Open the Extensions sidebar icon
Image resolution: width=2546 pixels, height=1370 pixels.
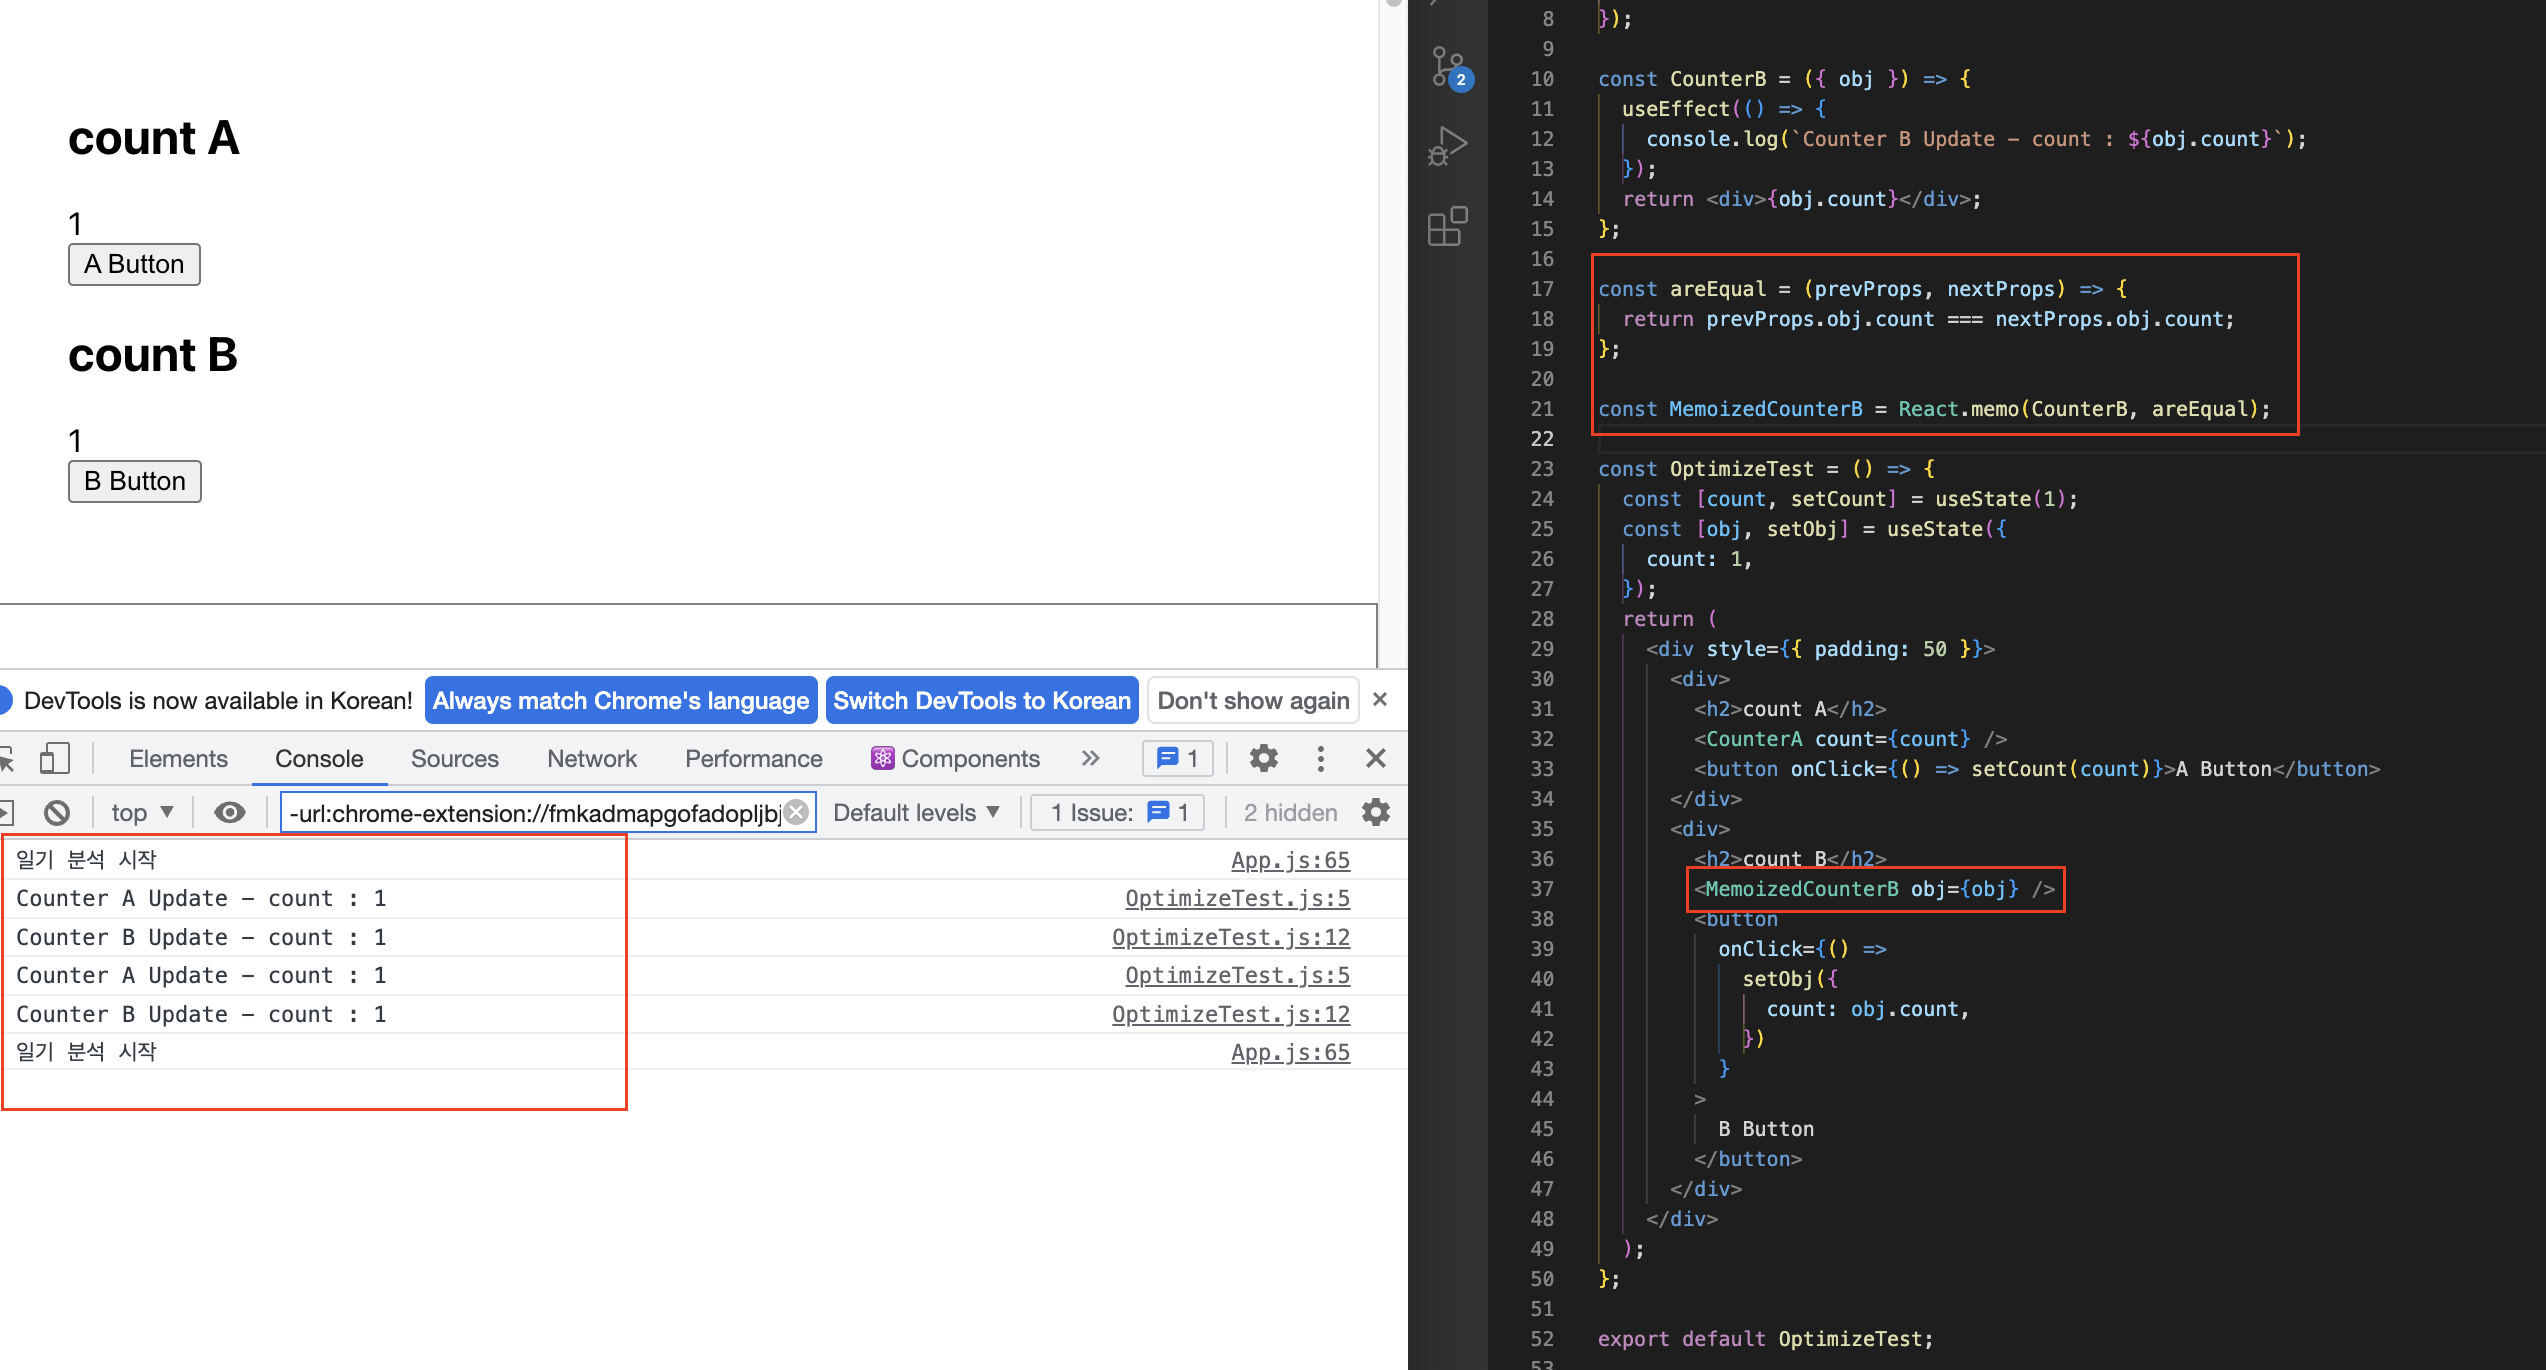[x=1447, y=227]
